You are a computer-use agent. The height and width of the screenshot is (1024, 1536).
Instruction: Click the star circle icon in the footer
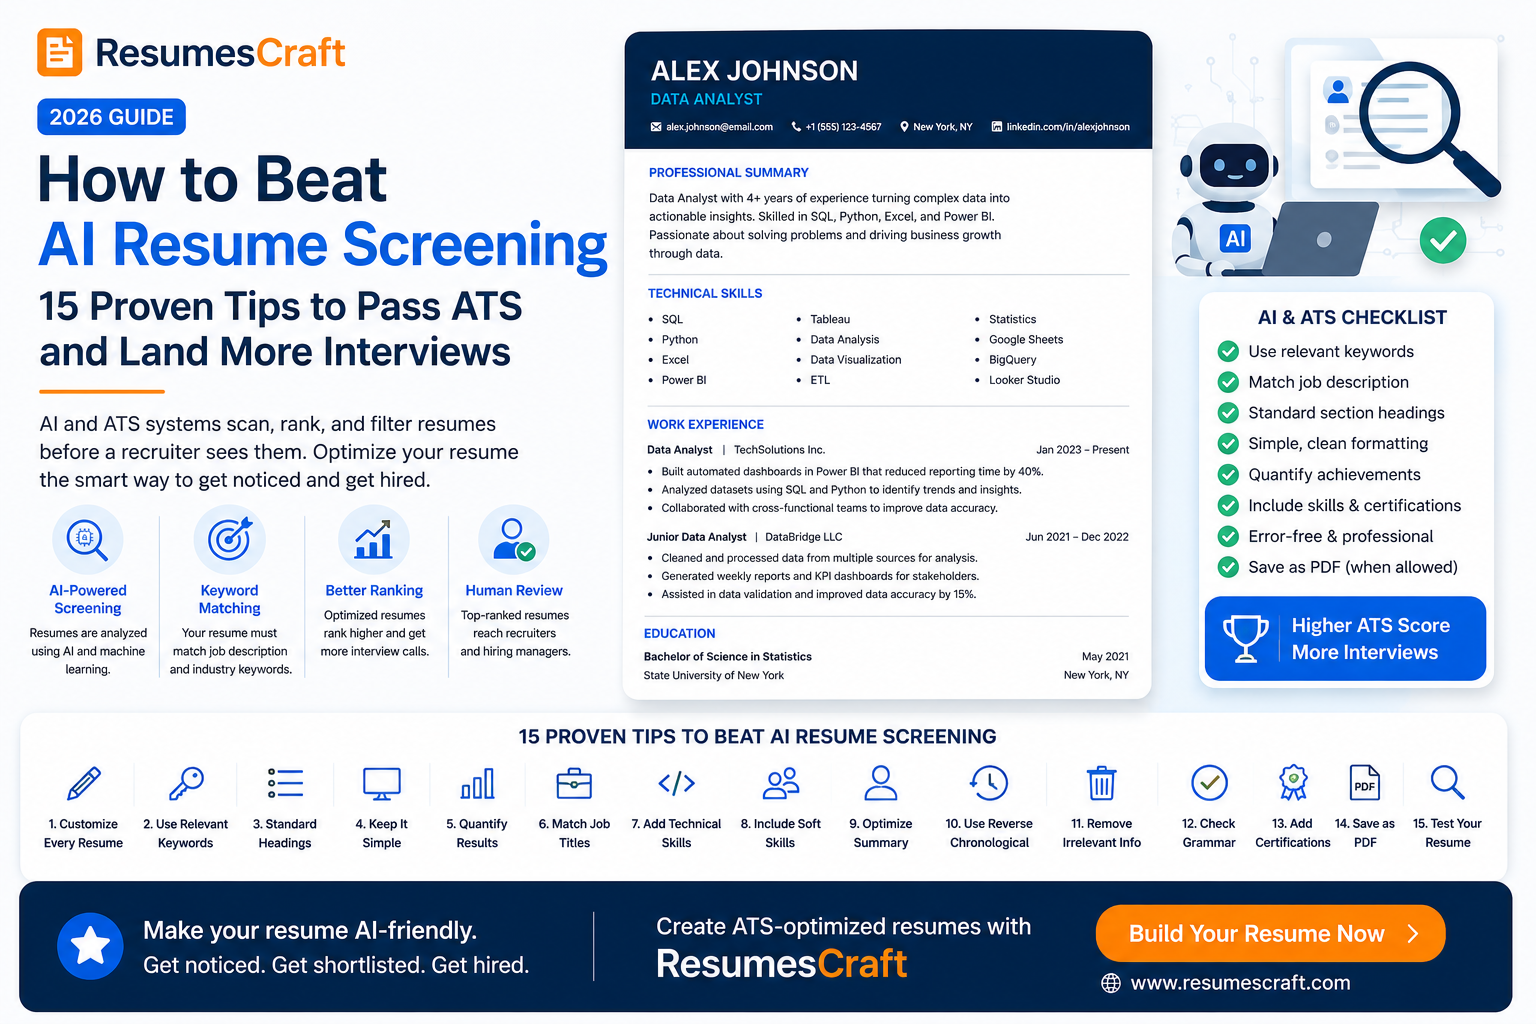tap(90, 945)
